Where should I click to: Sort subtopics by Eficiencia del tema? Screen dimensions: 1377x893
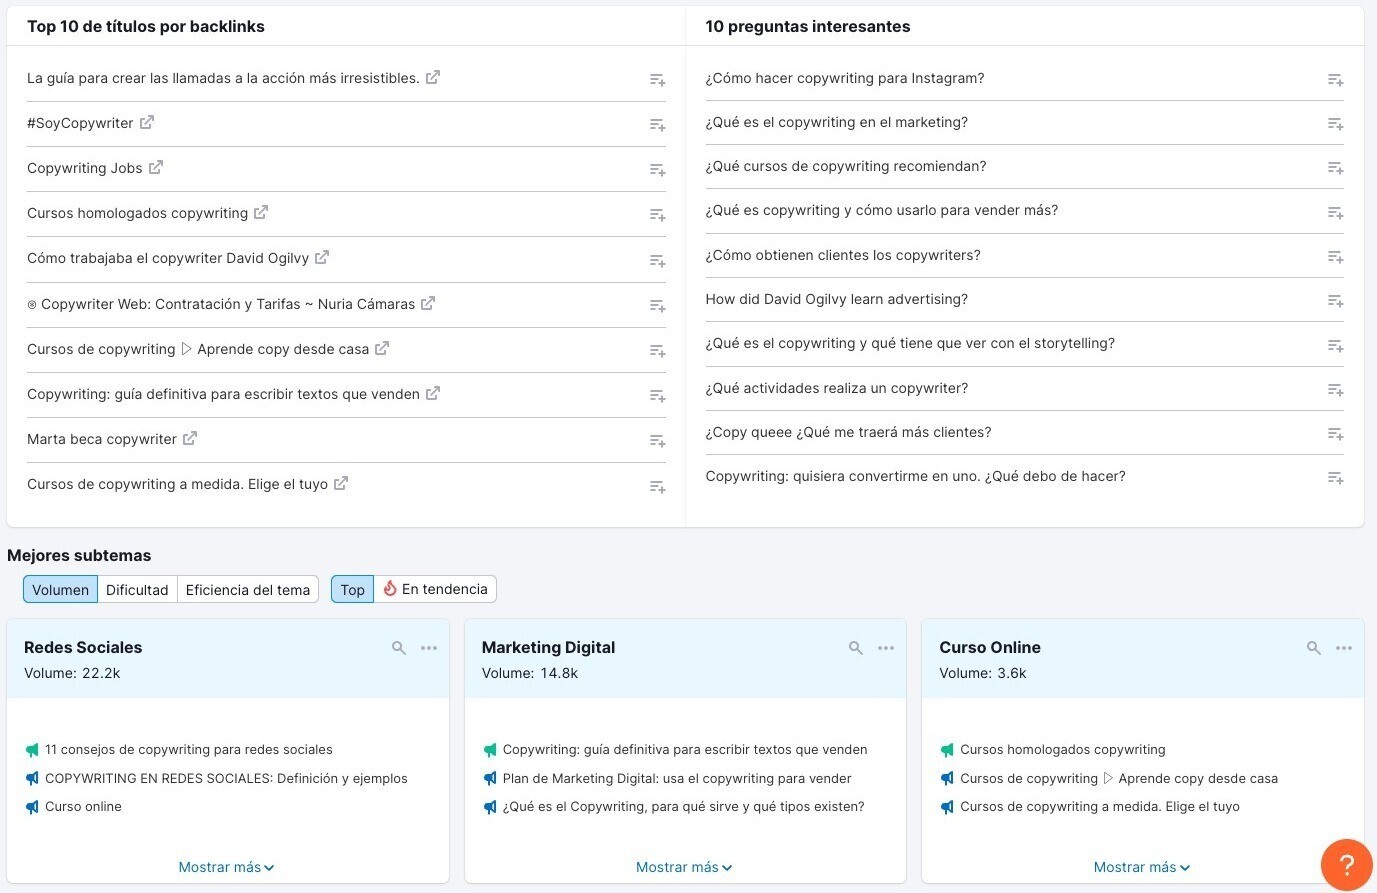coord(248,590)
